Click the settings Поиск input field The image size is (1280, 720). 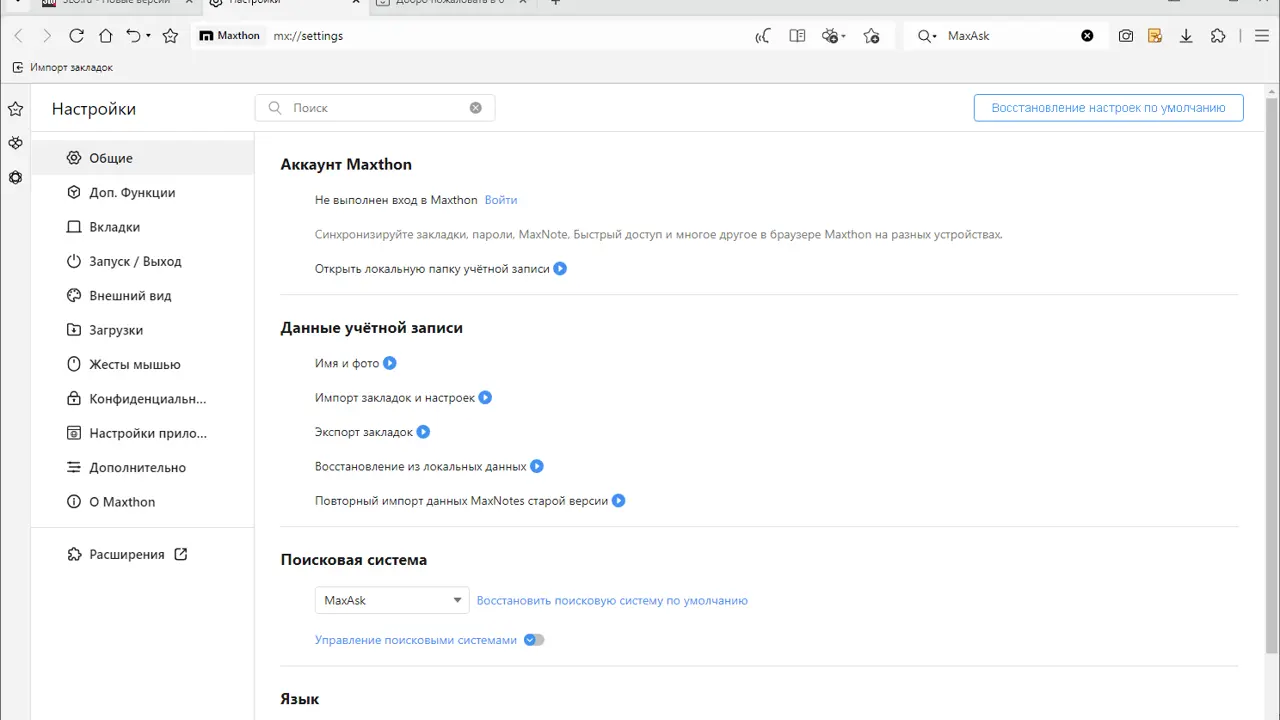point(375,108)
